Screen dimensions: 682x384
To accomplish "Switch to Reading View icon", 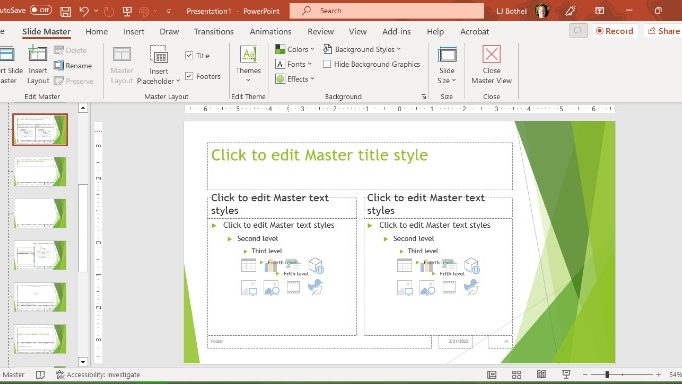I will point(541,374).
